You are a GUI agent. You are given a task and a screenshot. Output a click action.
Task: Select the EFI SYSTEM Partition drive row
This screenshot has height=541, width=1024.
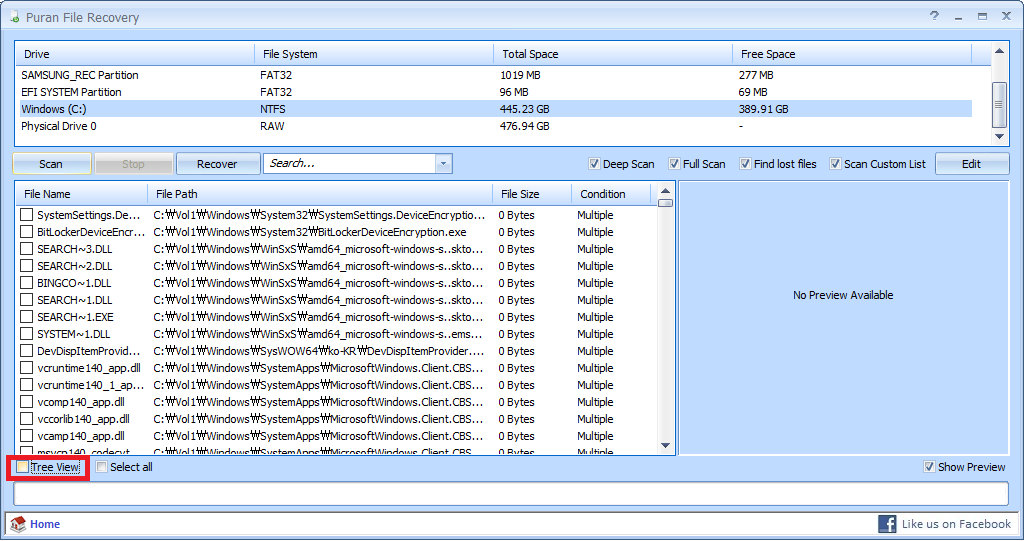point(494,92)
